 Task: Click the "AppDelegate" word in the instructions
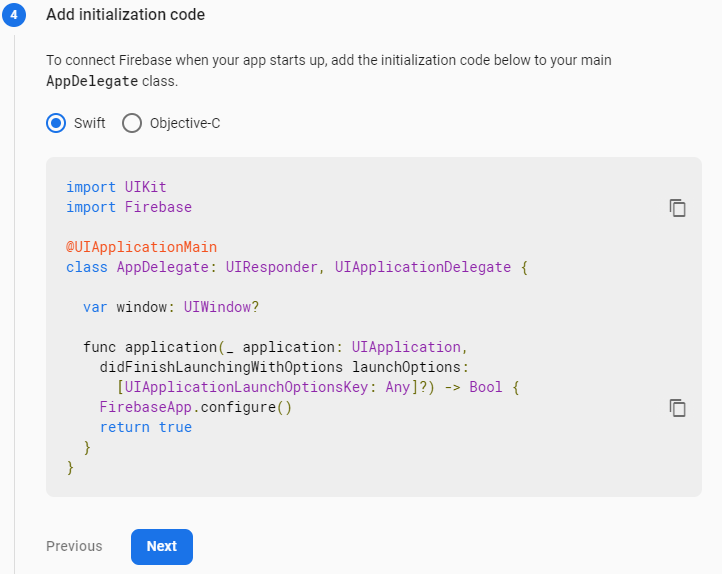click(92, 81)
